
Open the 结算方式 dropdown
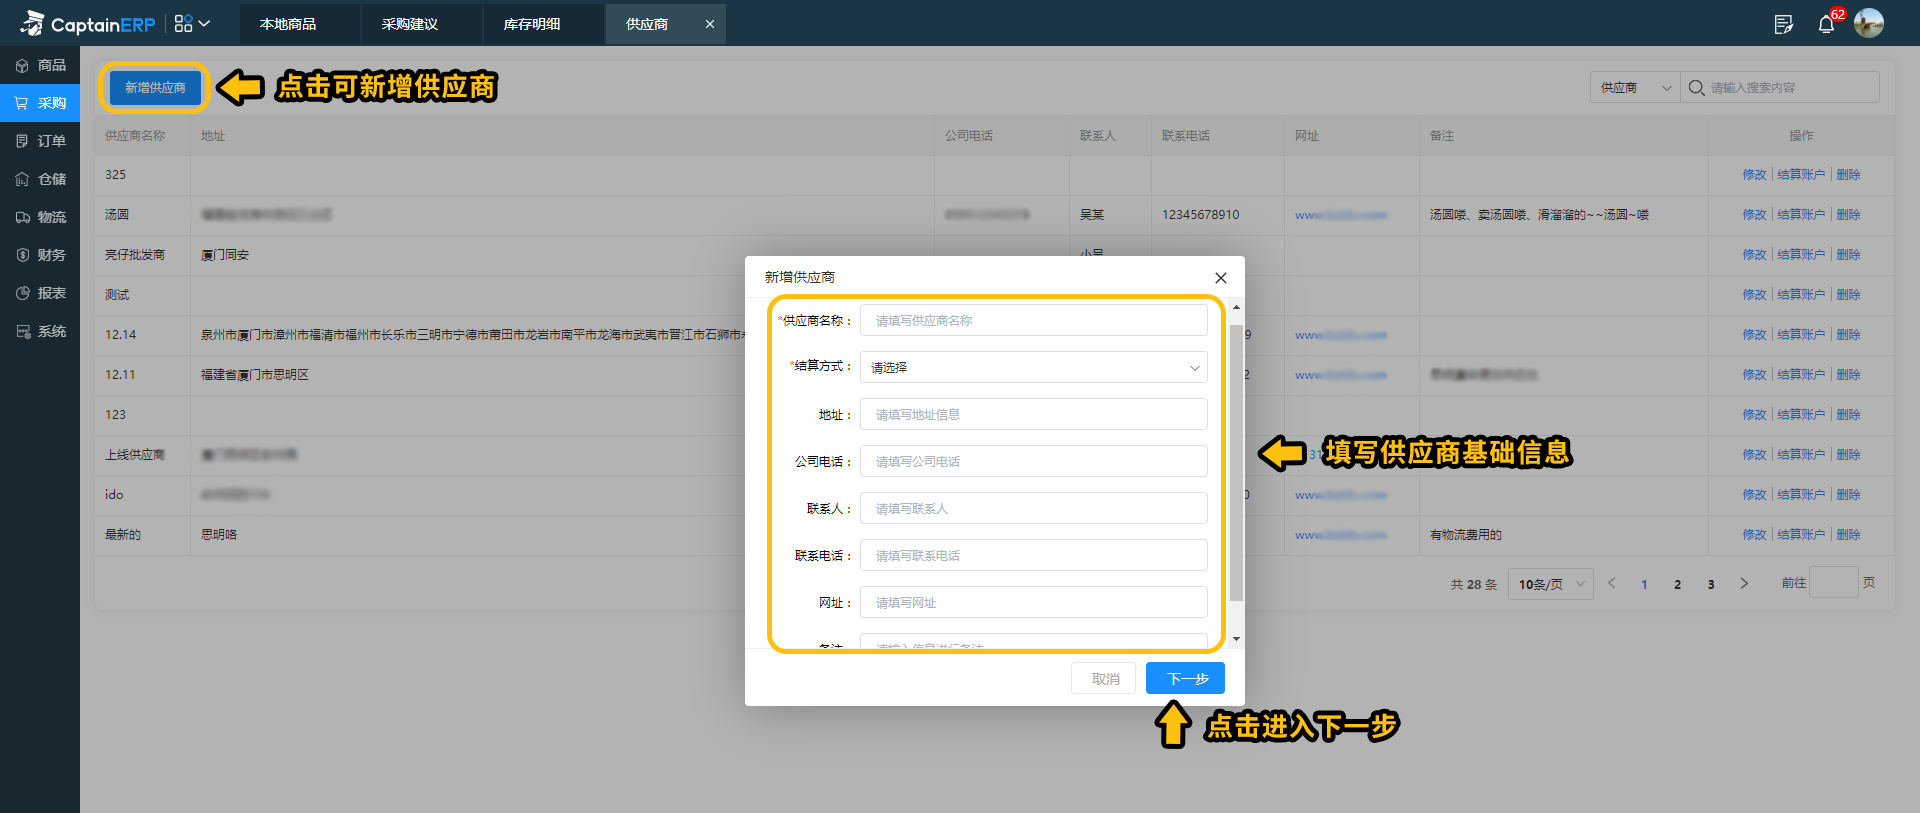1033,367
